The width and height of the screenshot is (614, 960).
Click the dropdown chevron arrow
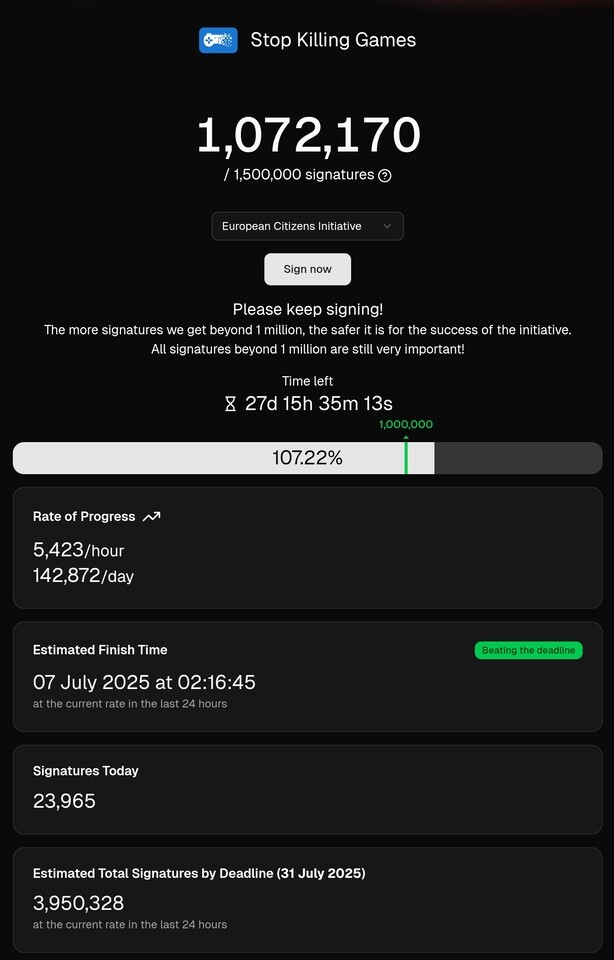[387, 226]
